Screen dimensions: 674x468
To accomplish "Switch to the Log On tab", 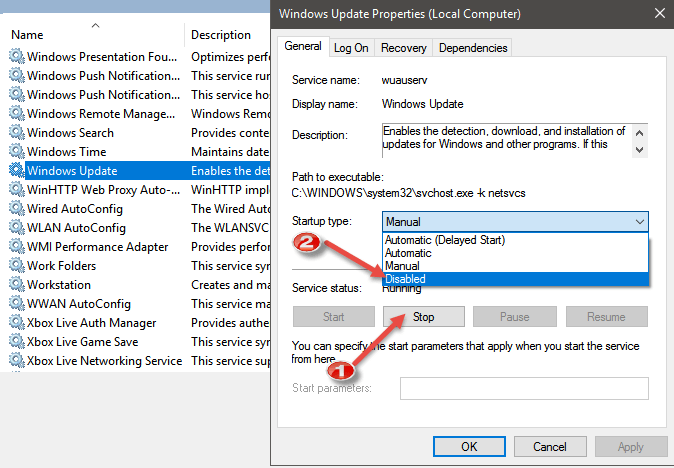I will click(351, 48).
